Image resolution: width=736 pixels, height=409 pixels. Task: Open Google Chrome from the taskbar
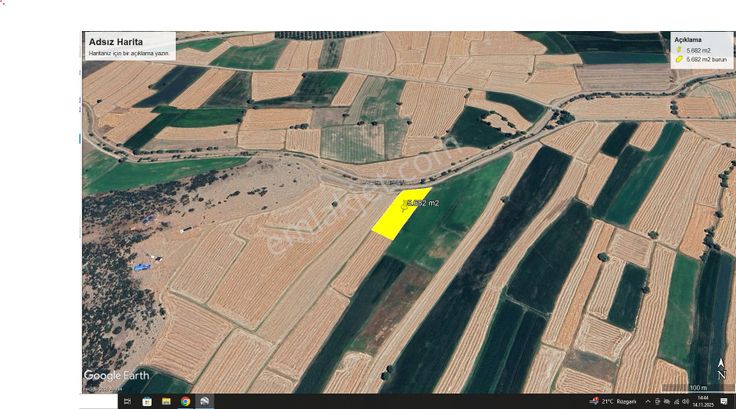click(186, 401)
